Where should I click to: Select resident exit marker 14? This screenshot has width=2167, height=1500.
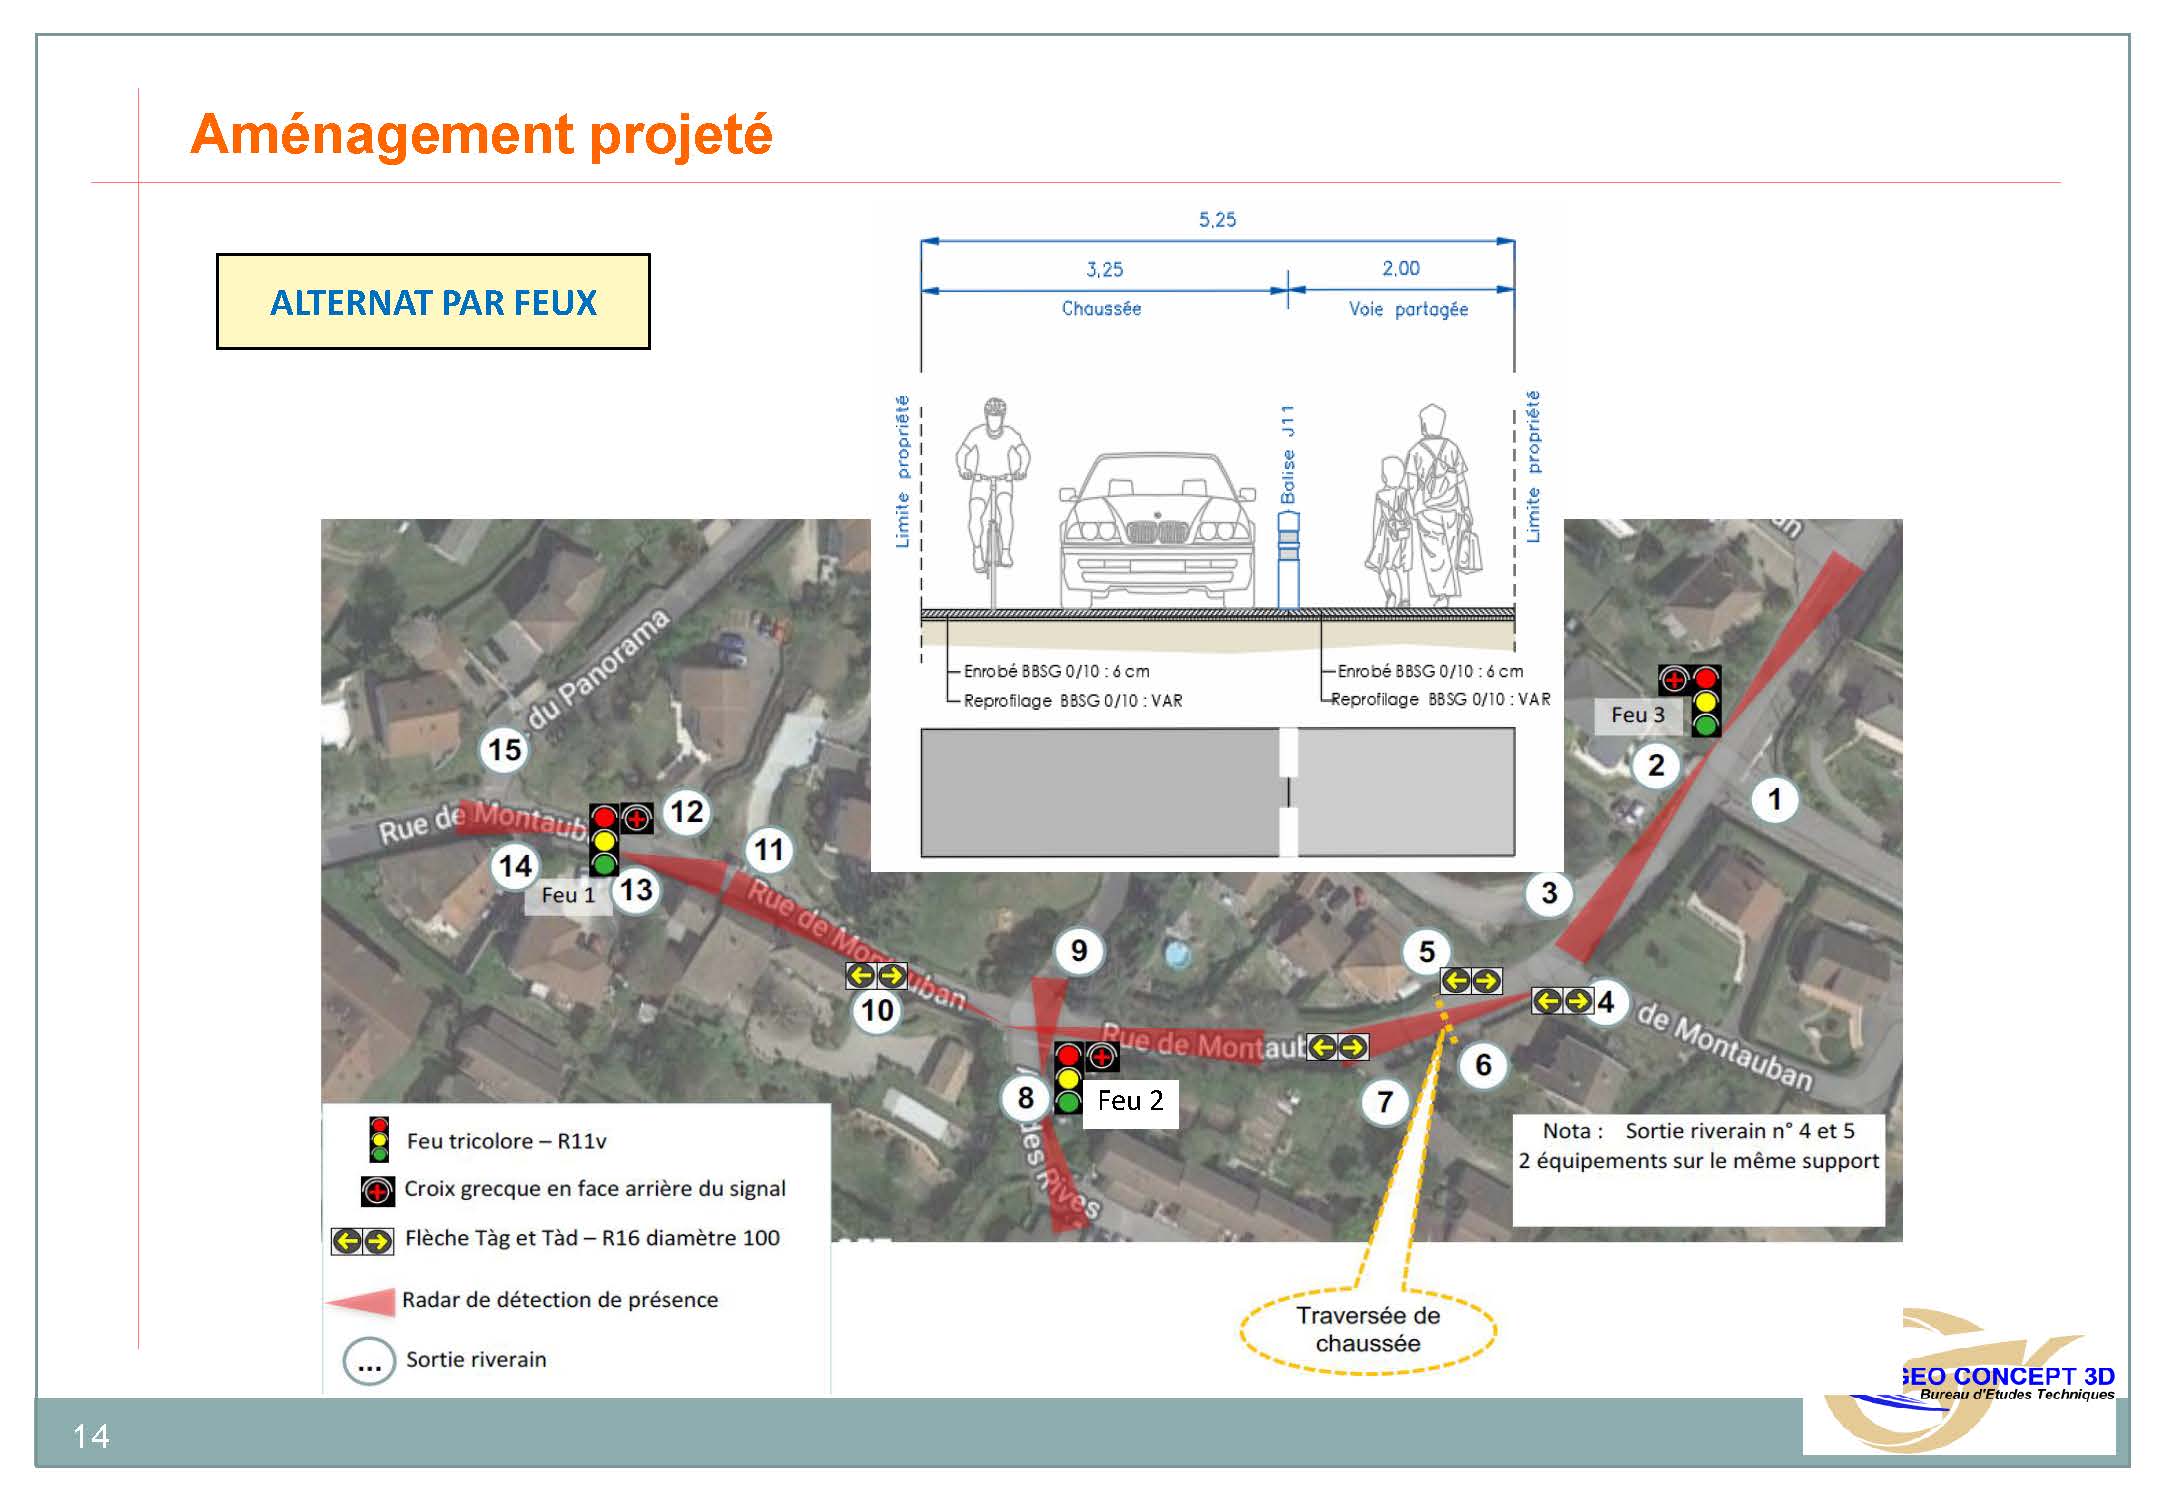tap(515, 866)
